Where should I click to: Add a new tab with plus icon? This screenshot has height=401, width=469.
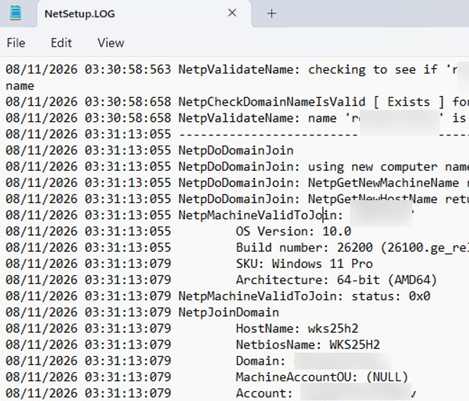coord(272,14)
